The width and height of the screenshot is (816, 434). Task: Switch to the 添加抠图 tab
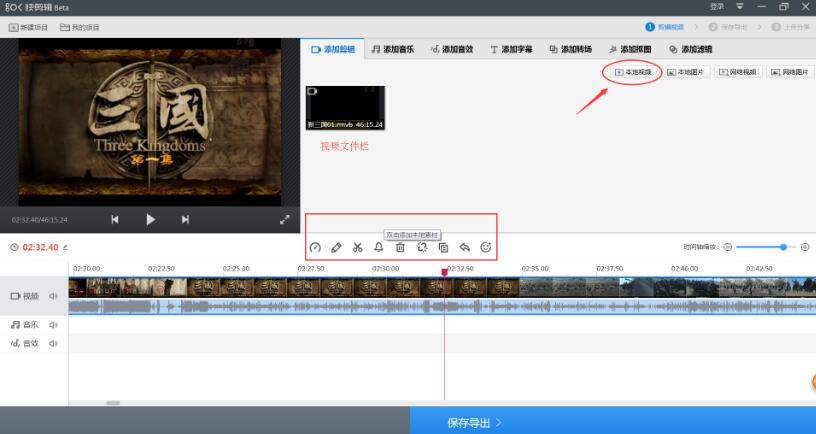[x=630, y=49]
